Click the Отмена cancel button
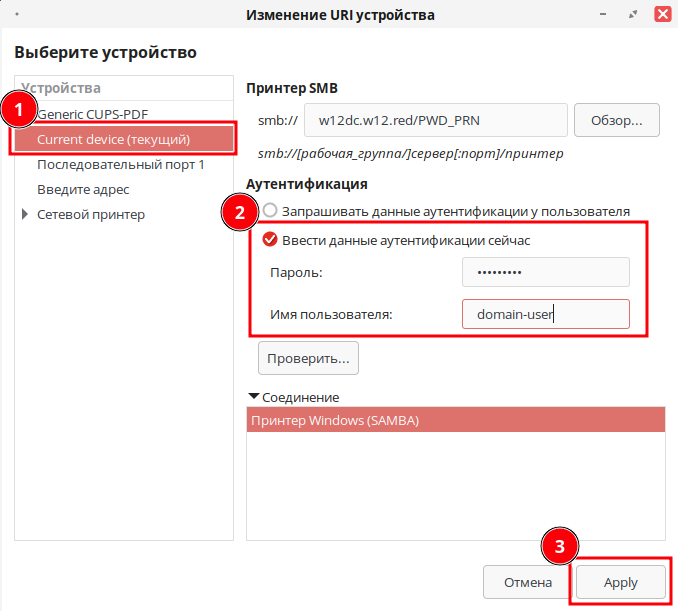679x611 pixels. [527, 582]
